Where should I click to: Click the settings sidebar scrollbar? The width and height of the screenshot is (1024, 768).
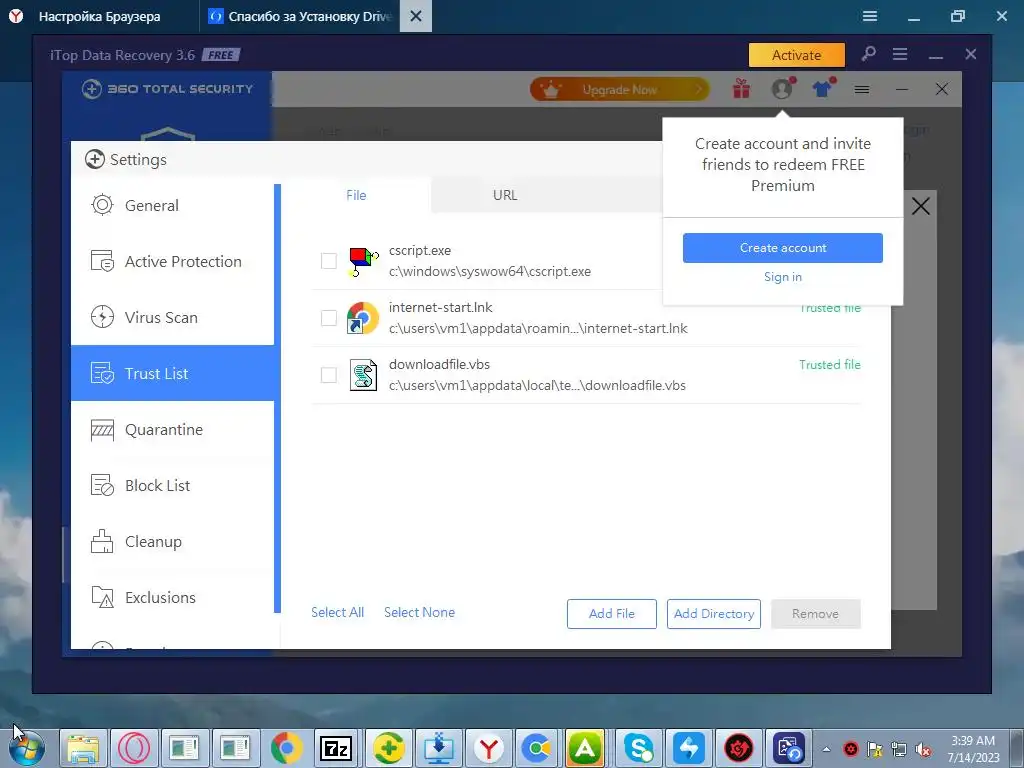click(277, 398)
